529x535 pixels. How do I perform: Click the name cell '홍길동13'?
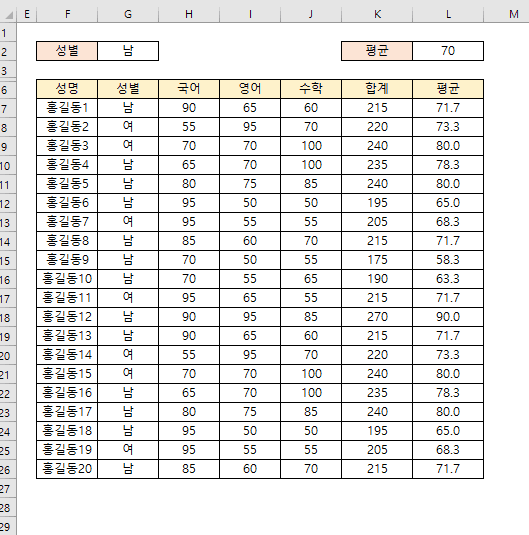67,336
